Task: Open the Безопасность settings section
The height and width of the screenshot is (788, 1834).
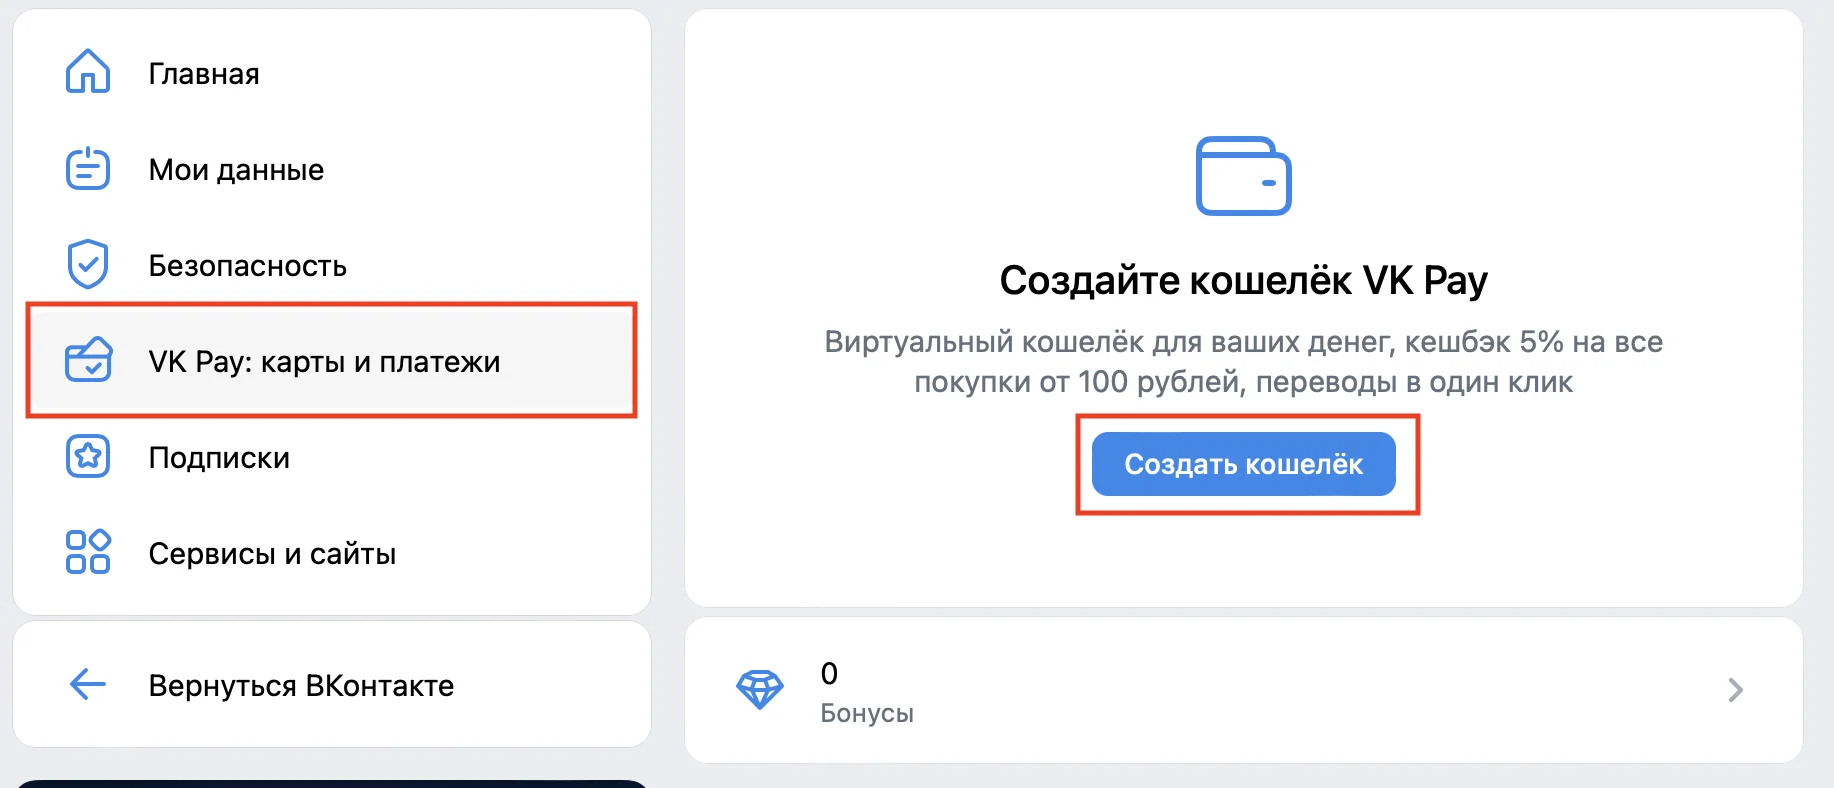Action: (x=247, y=266)
